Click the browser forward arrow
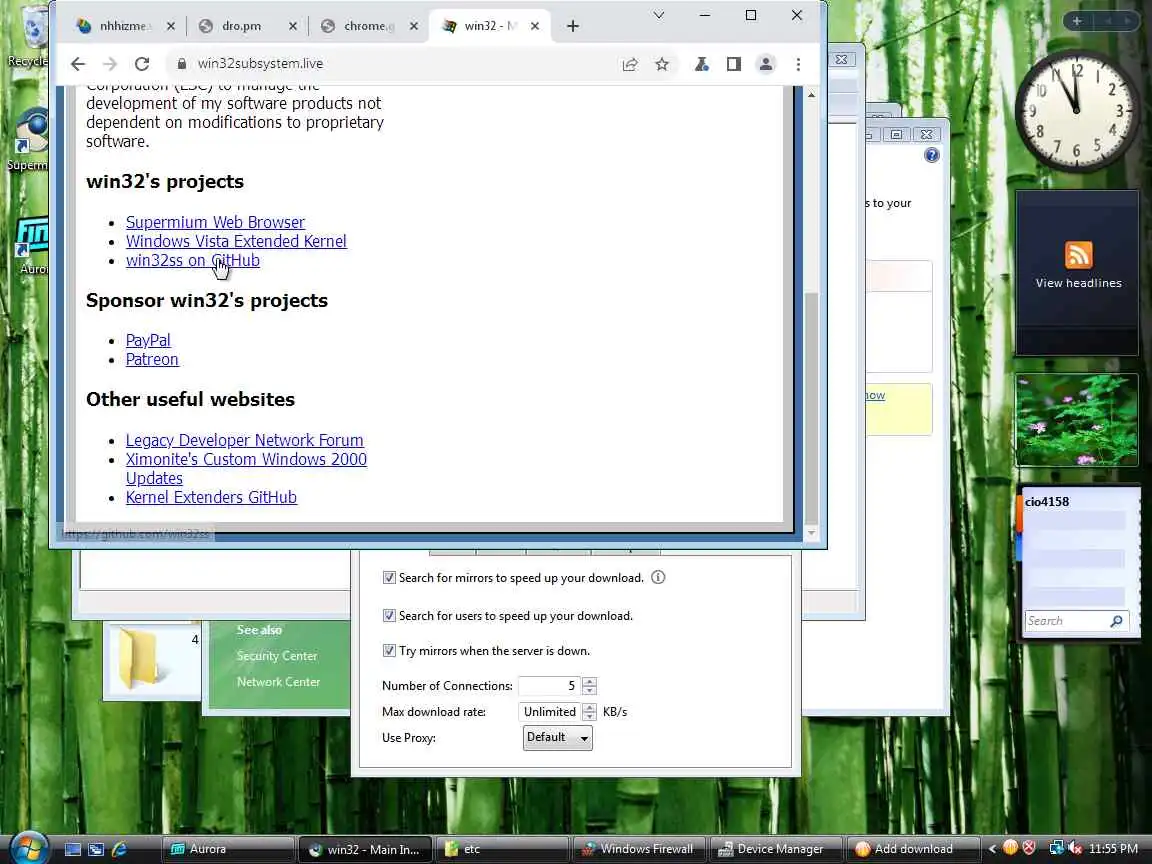Viewport: 1152px width, 864px height. tap(109, 64)
